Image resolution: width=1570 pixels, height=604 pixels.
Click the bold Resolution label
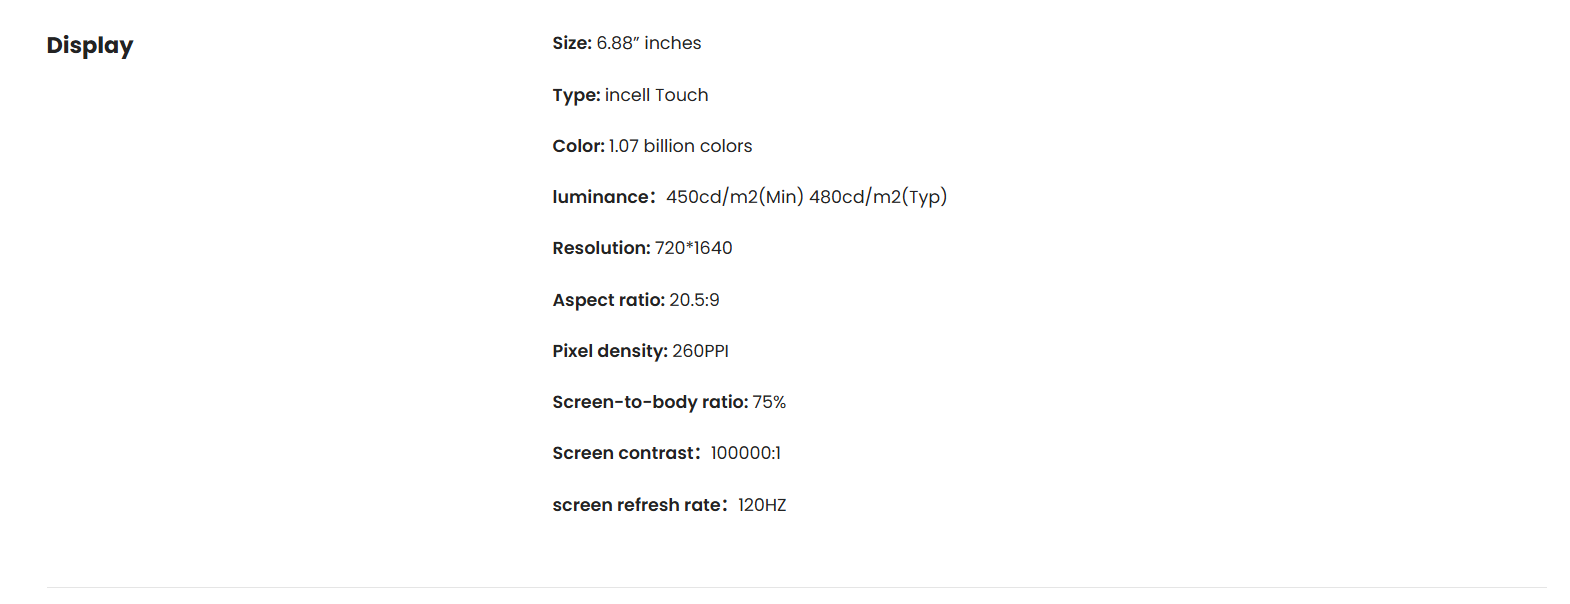pyautogui.click(x=601, y=248)
